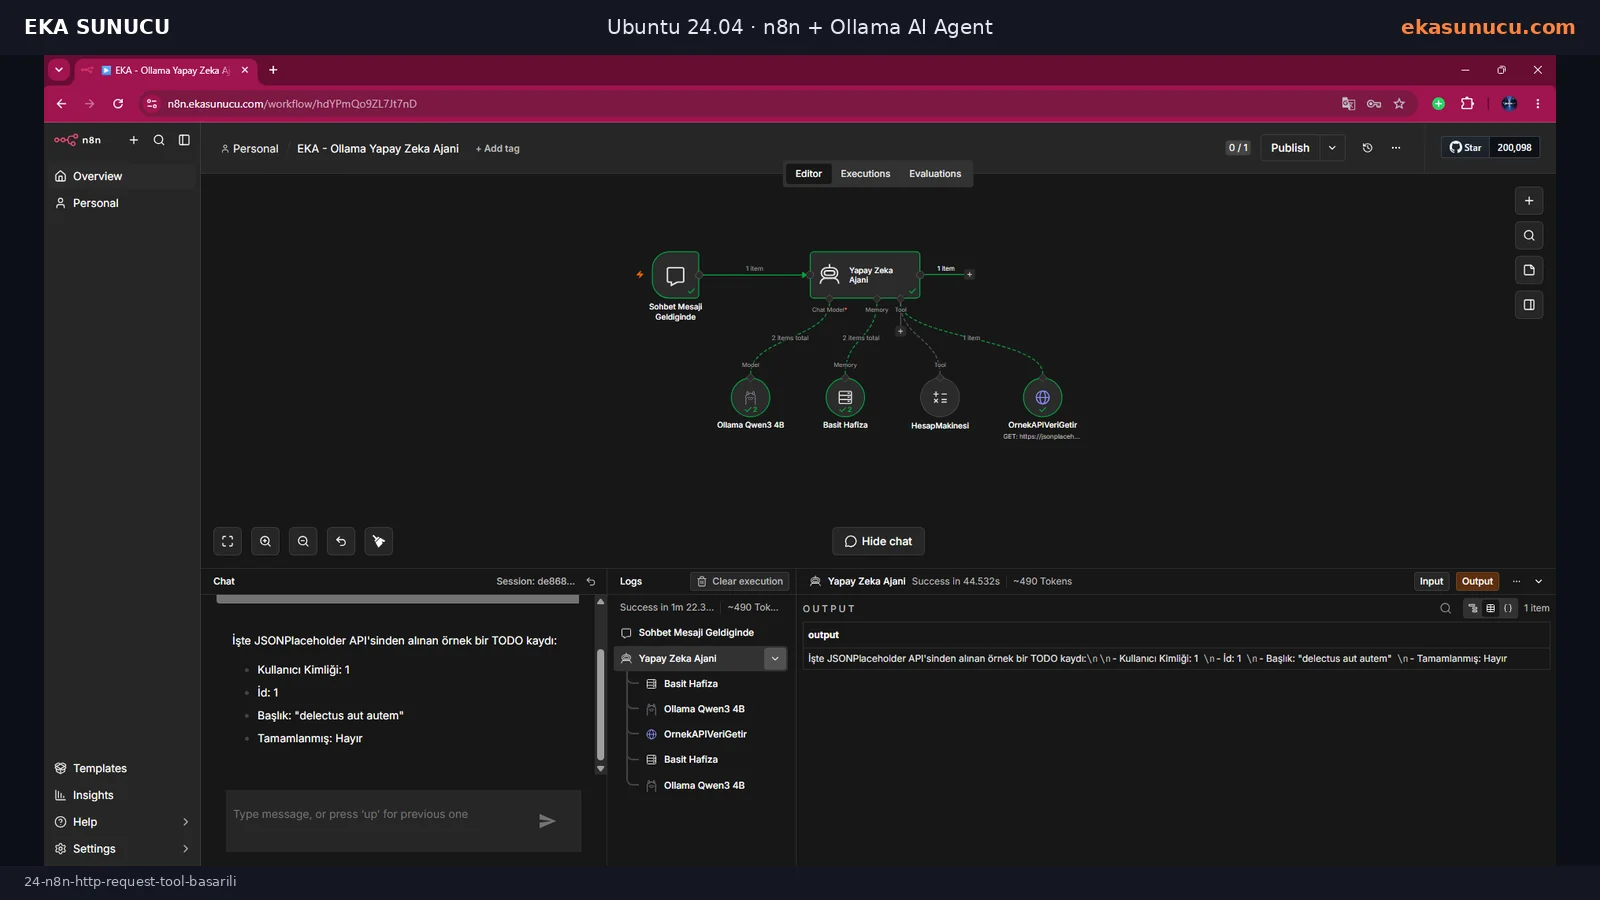Open Overview in sidebar

click(x=122, y=176)
